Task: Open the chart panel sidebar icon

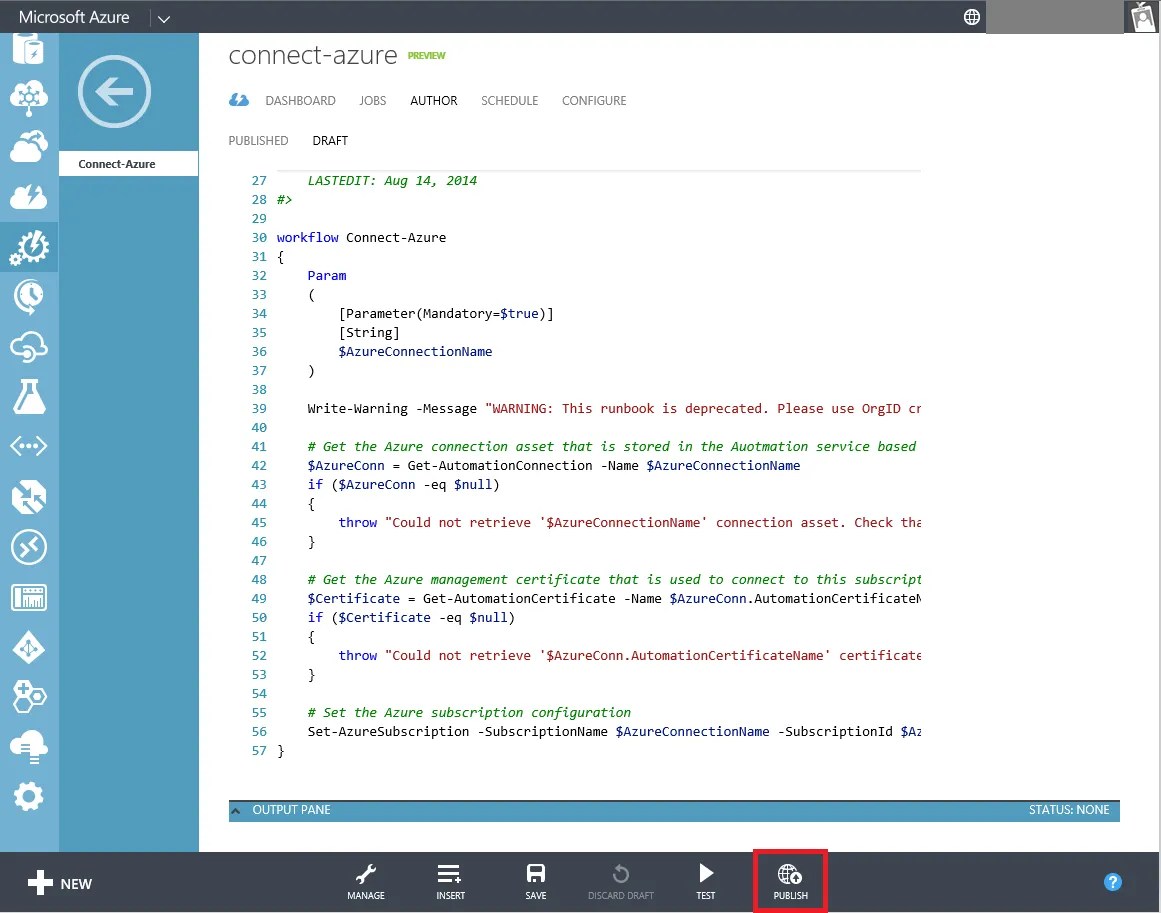Action: [x=29, y=598]
